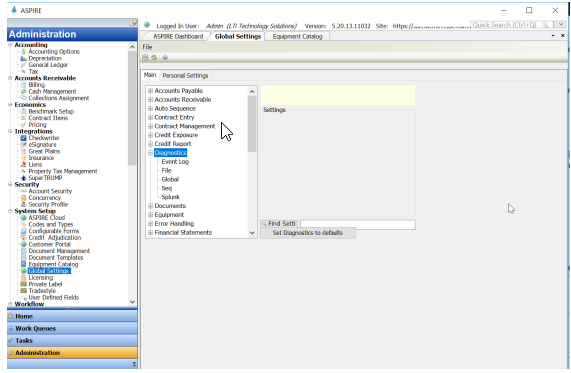Click the globe icon beside Logged In User

pyautogui.click(x=147, y=25)
